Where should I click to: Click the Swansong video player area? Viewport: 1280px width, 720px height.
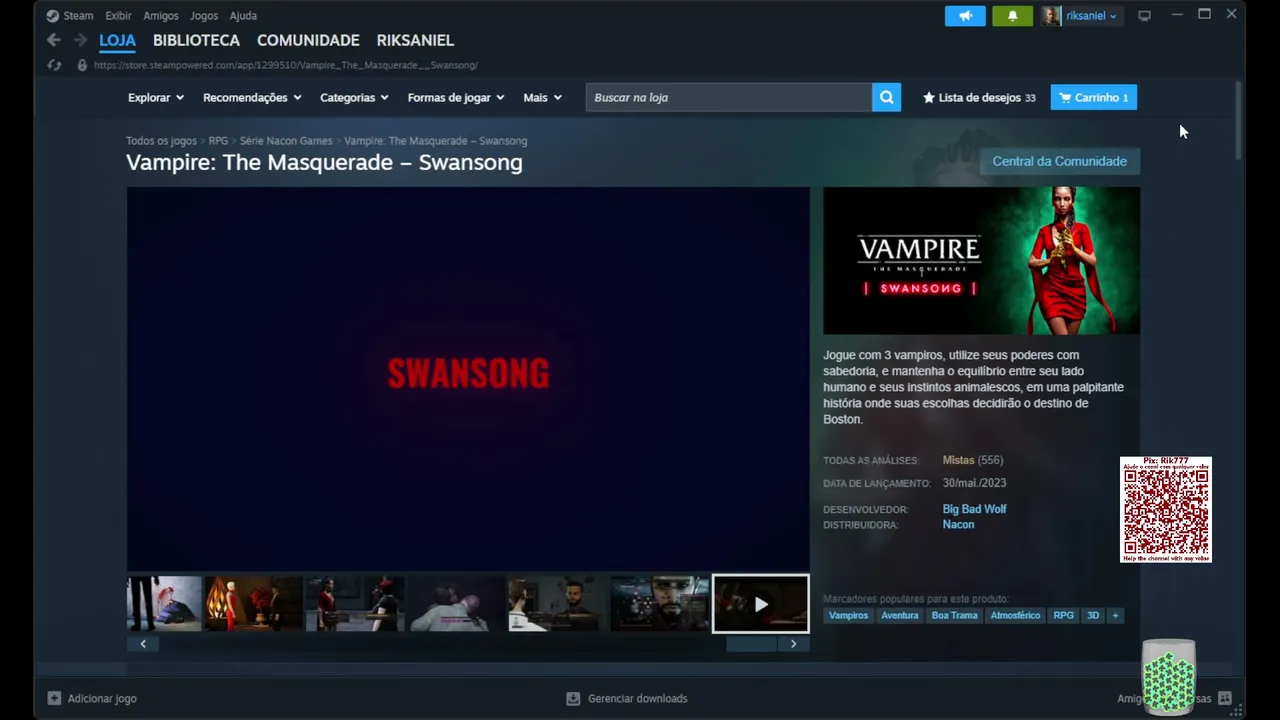point(468,378)
